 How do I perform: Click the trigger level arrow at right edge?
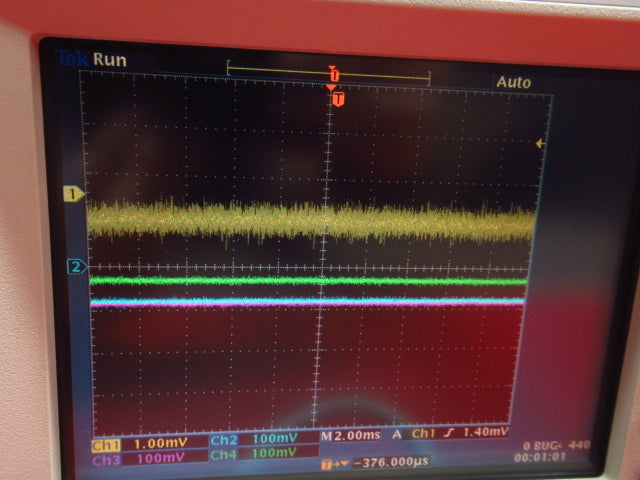[540, 143]
